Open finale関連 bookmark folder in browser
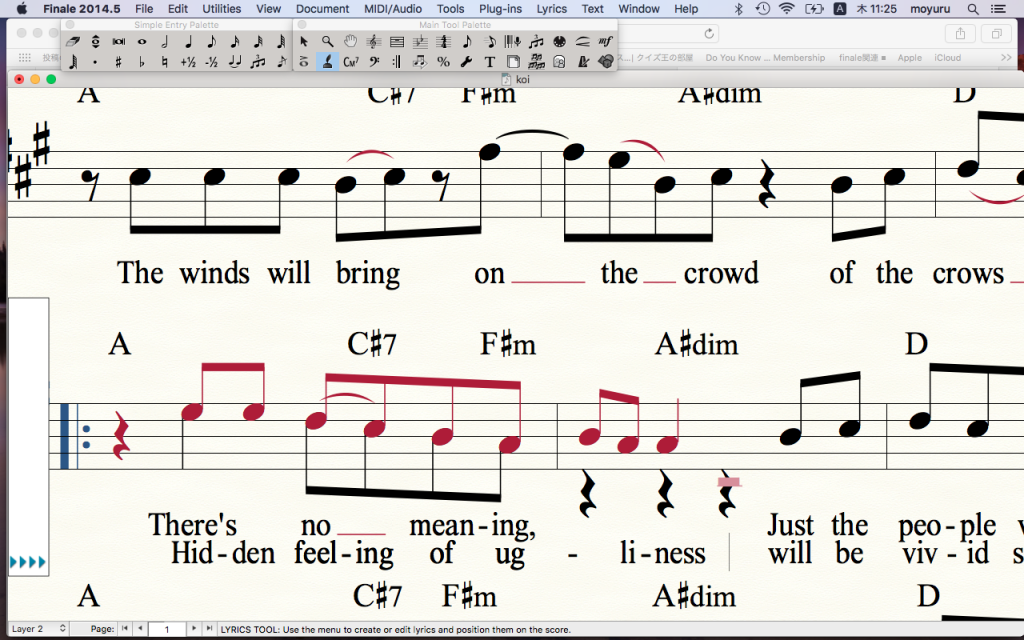Viewport: 1024px width, 640px height. 862,57
